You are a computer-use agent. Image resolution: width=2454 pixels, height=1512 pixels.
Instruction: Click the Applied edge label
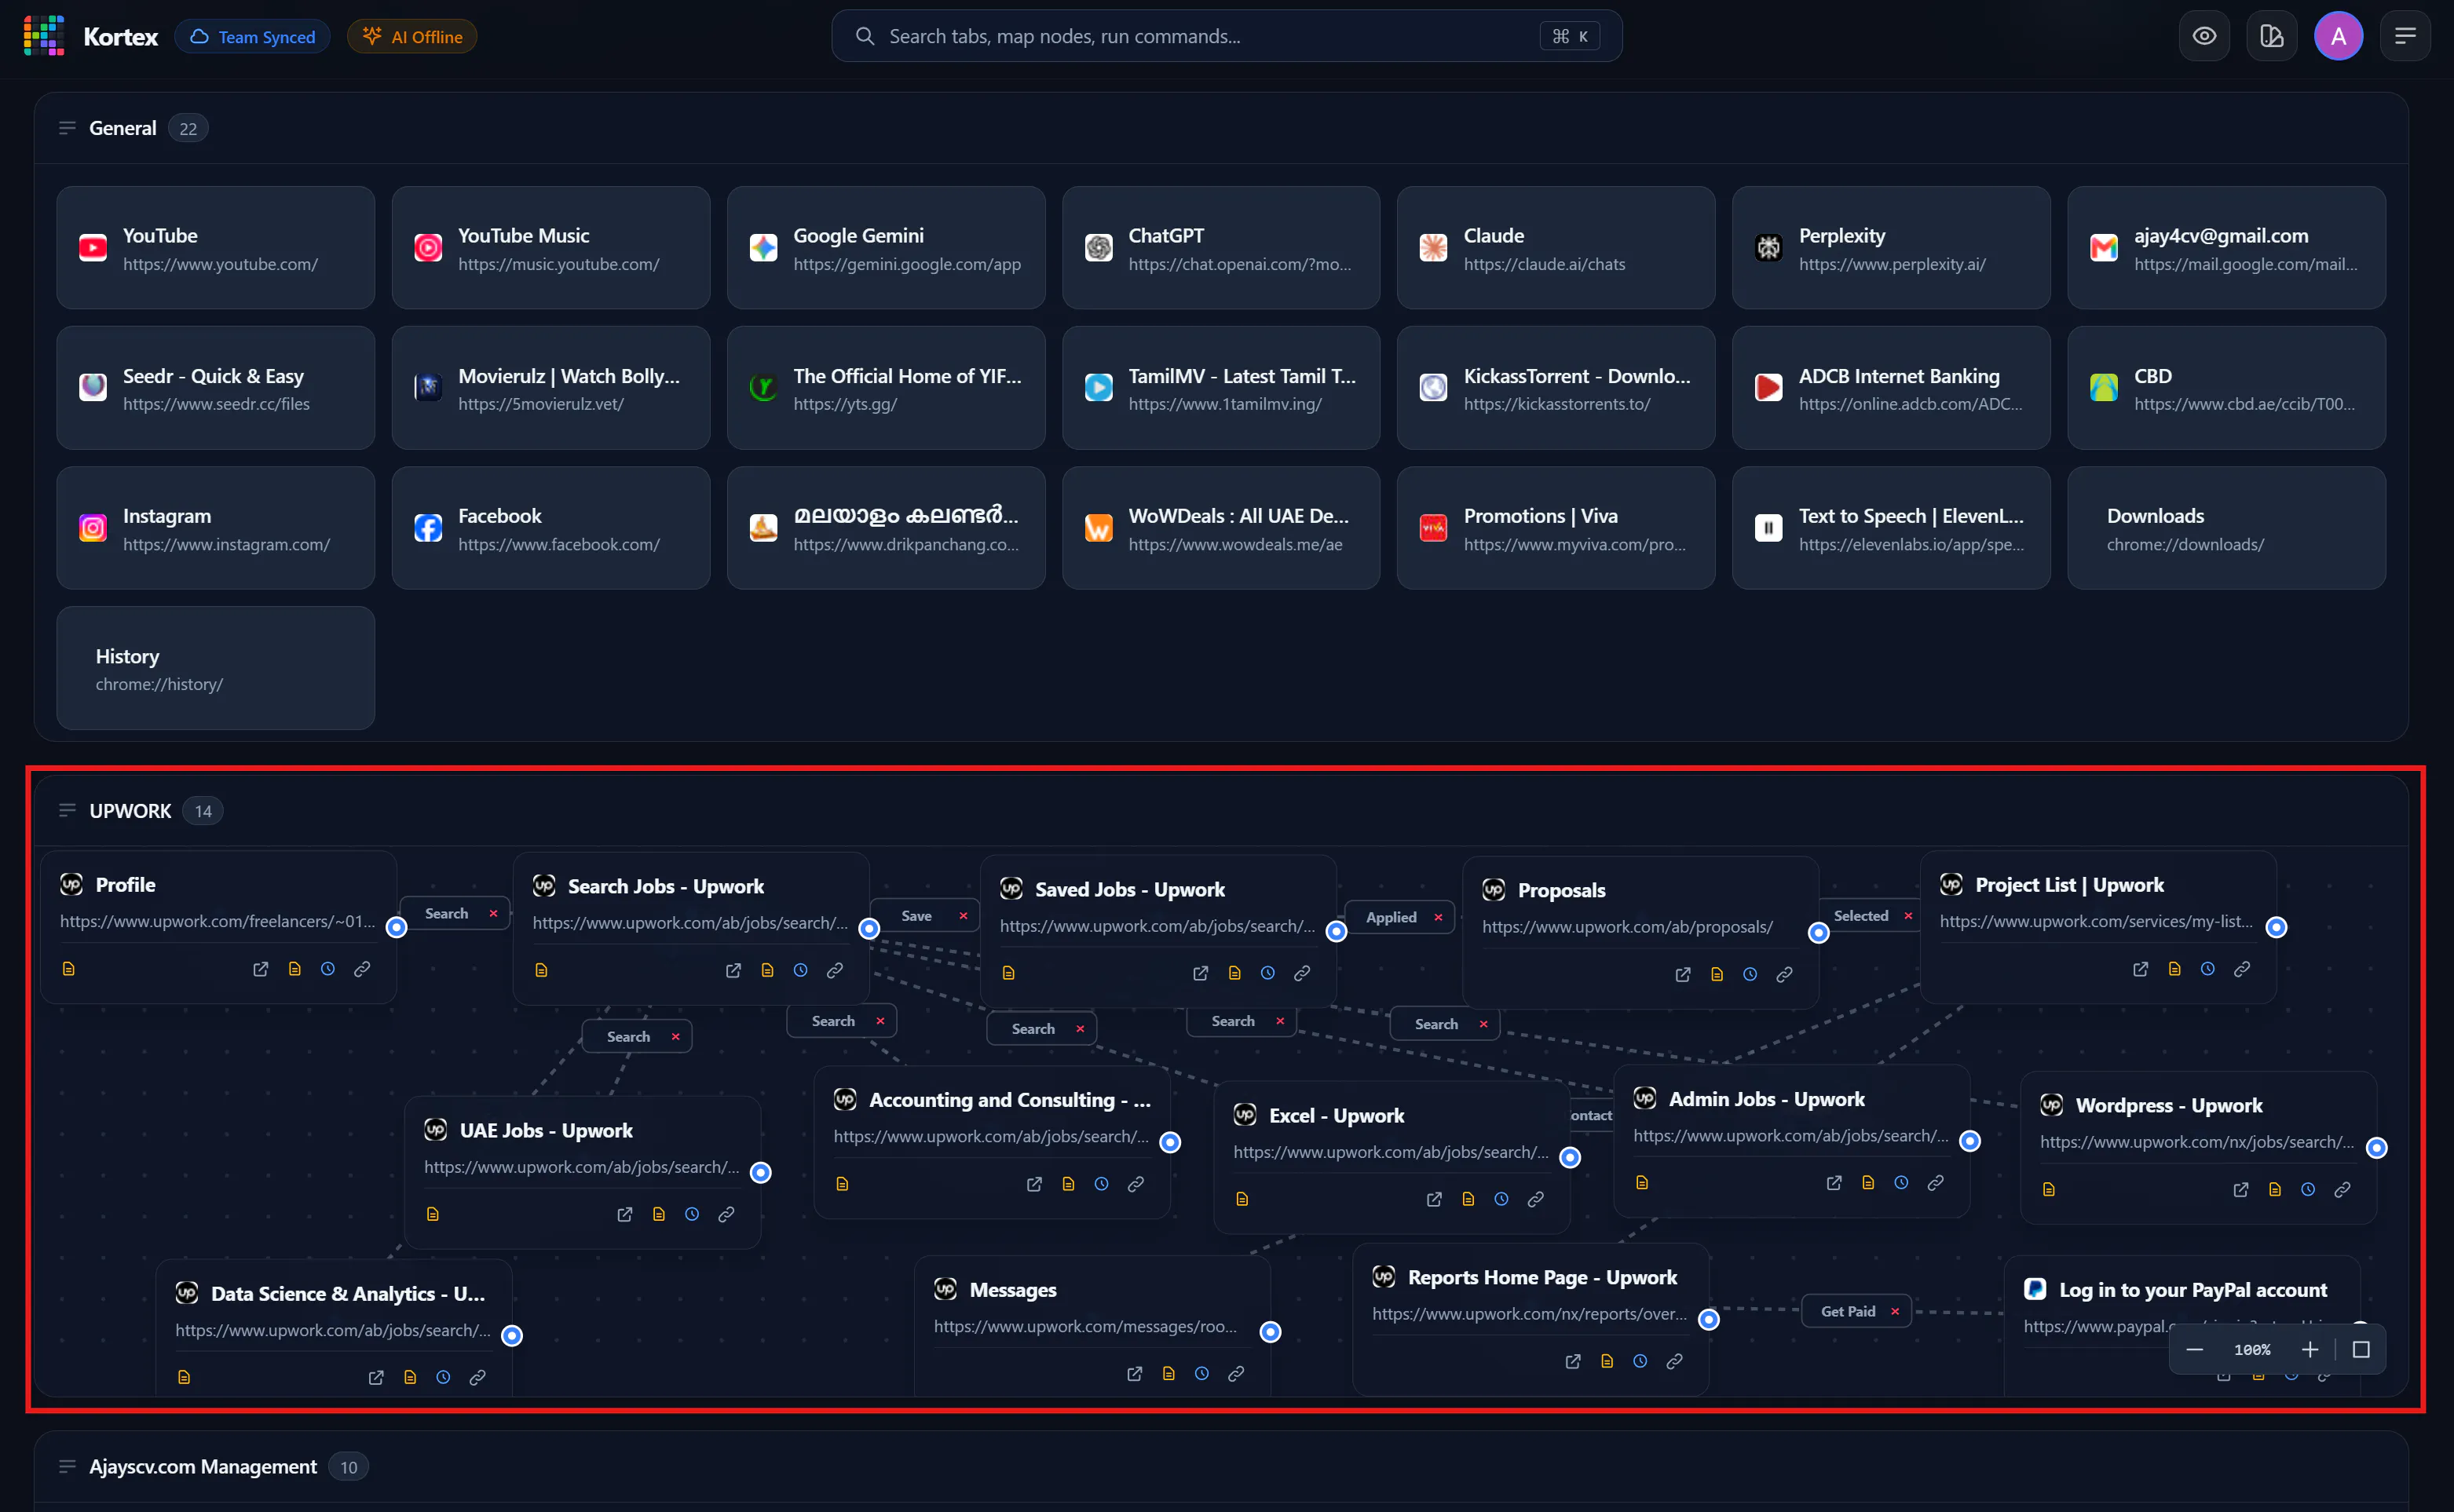(x=1391, y=917)
